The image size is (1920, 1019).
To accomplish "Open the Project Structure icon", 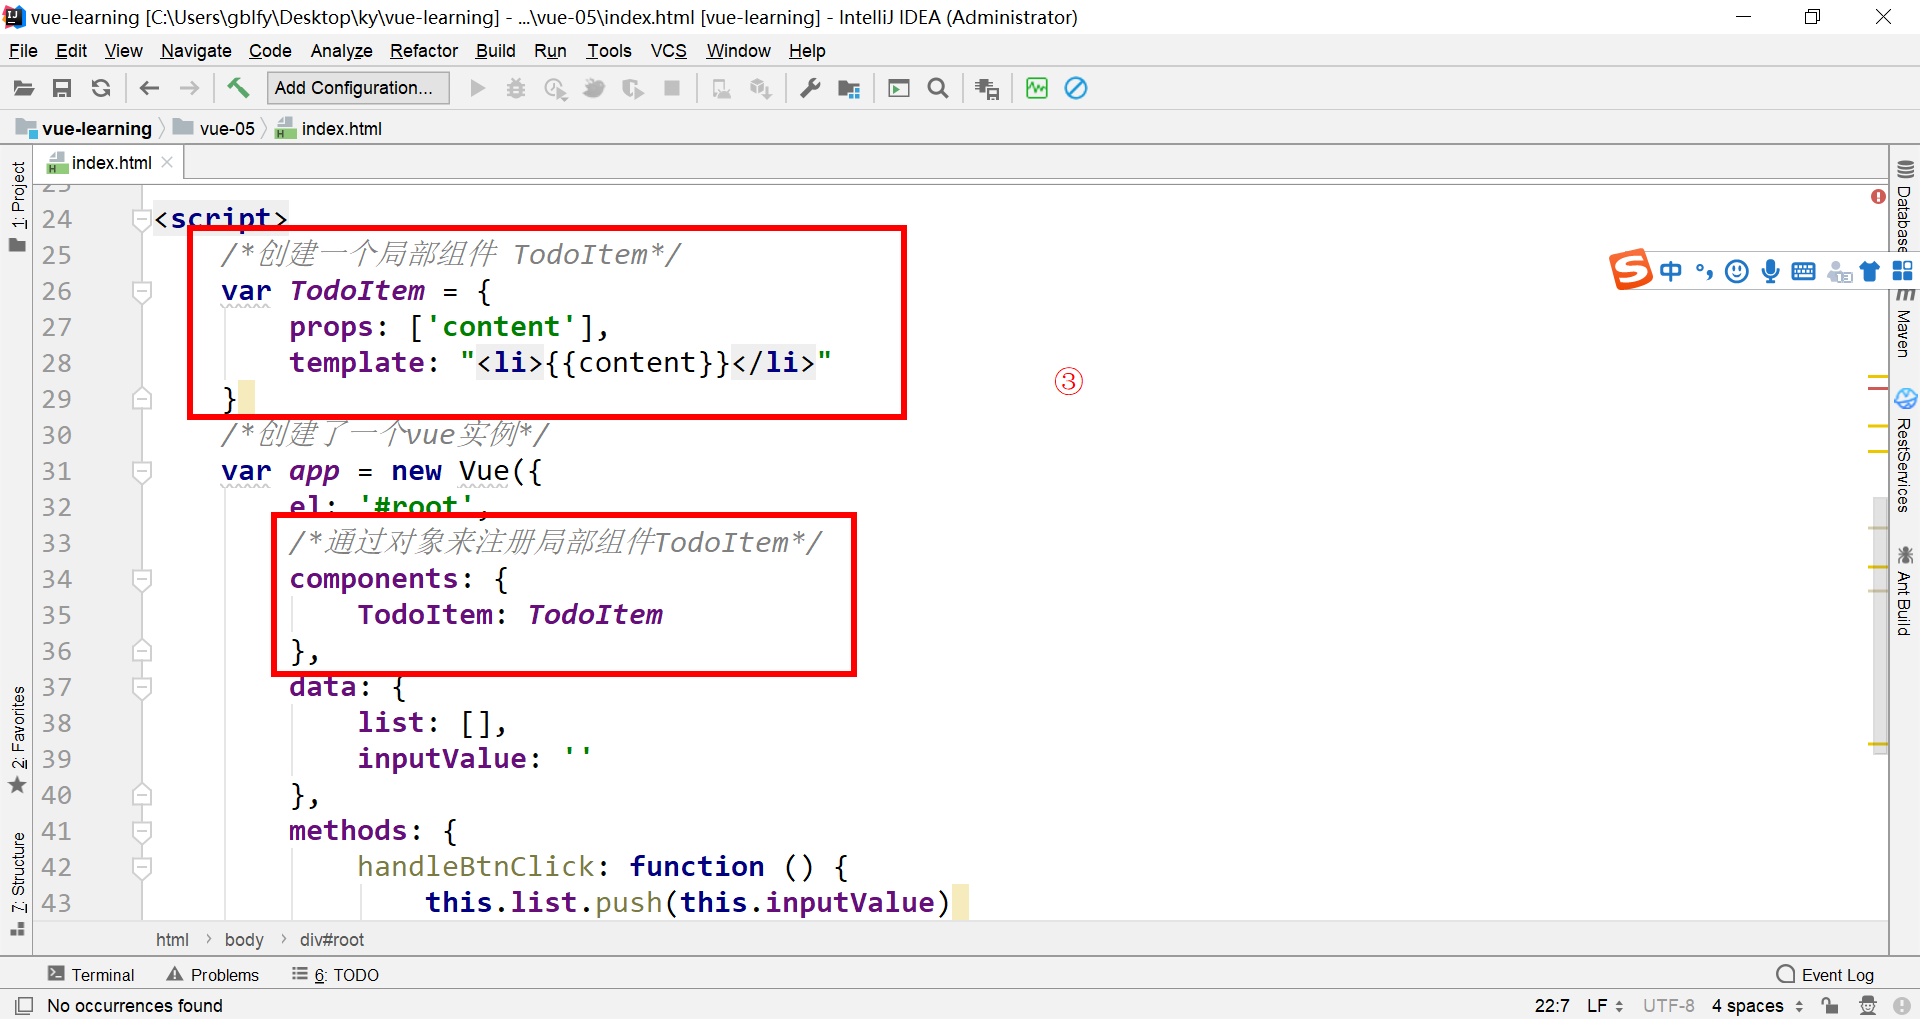I will [849, 89].
